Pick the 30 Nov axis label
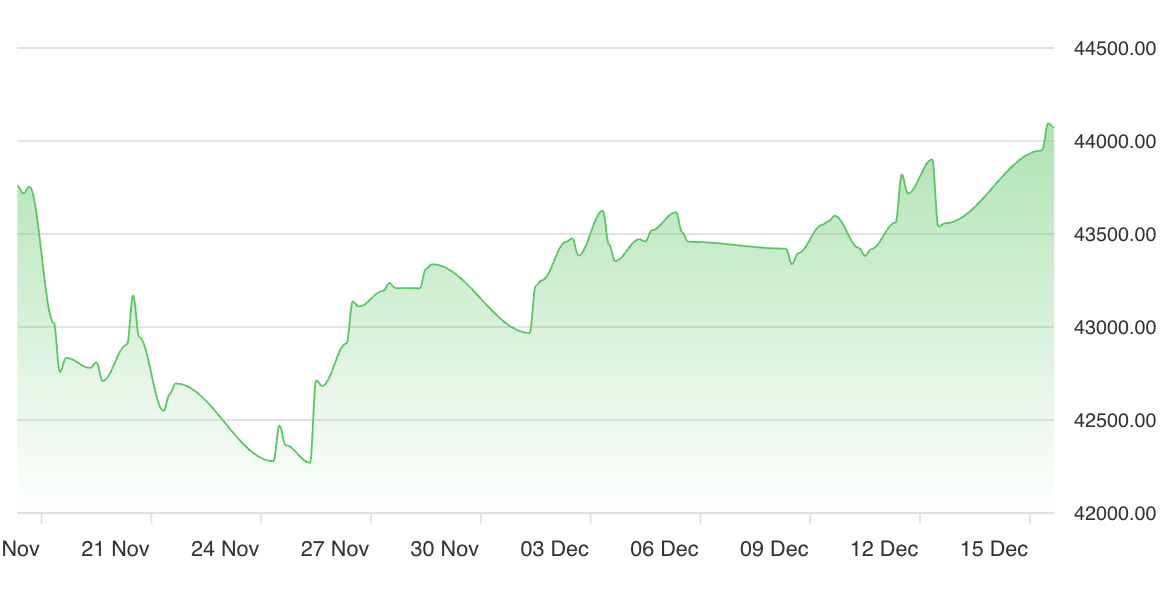This screenshot has width=1174, height=610. pyautogui.click(x=445, y=549)
